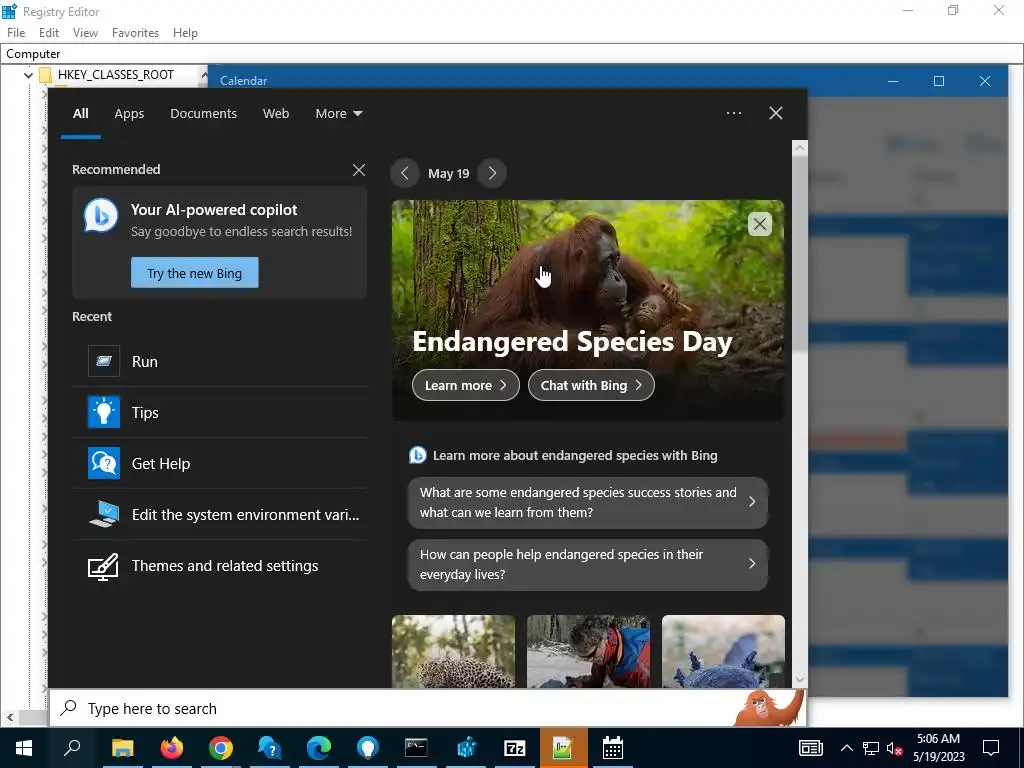
Task: Click the taskbar search magnifier icon
Action: pyautogui.click(x=72, y=748)
